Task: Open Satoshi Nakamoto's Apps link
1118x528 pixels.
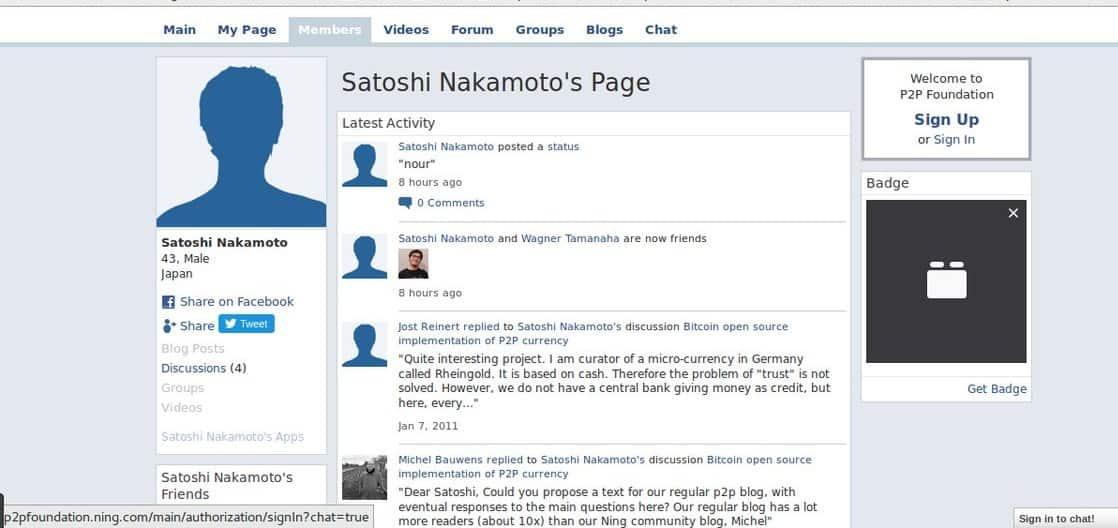Action: point(232,437)
